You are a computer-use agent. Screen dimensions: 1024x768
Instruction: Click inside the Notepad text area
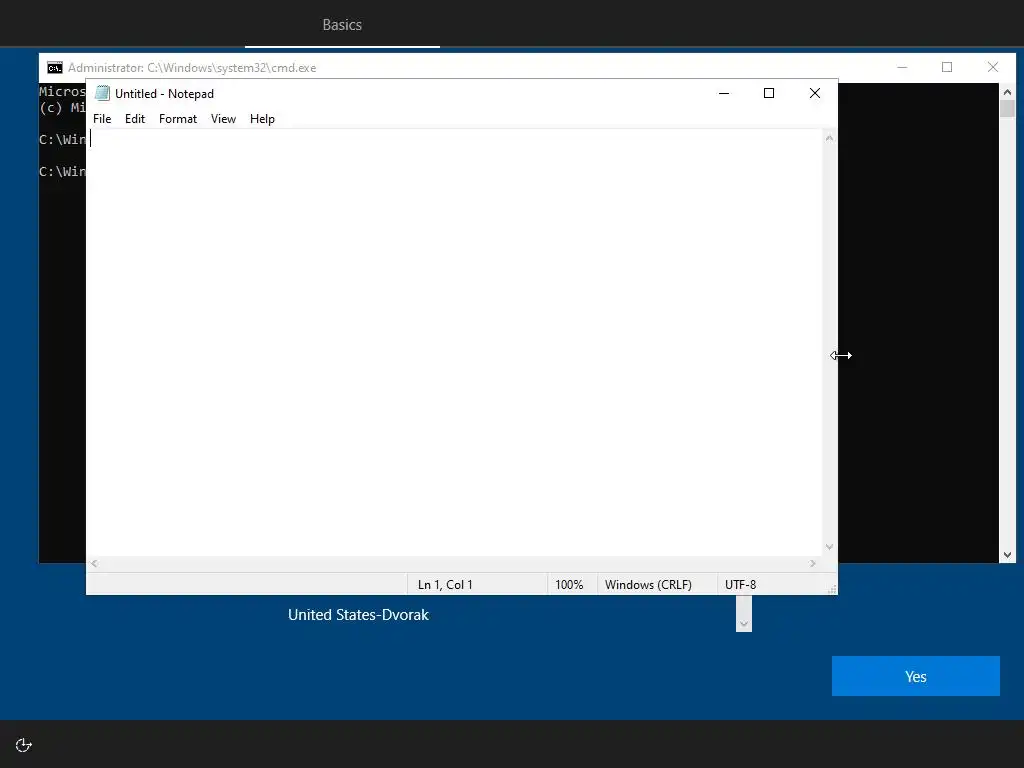tap(455, 342)
